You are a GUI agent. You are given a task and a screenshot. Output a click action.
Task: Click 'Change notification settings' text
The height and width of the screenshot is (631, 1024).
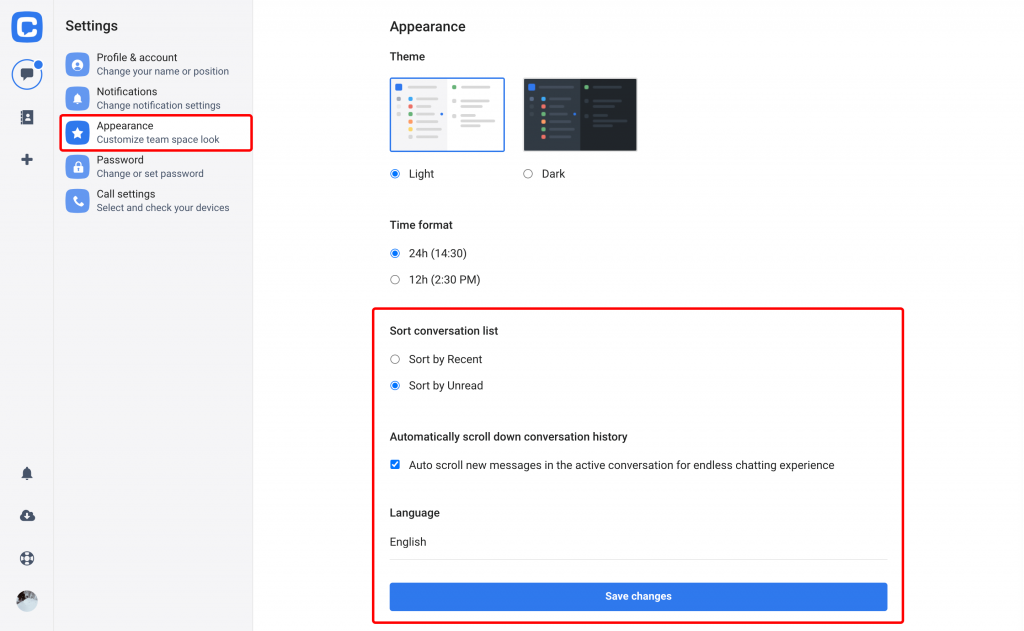click(159, 105)
